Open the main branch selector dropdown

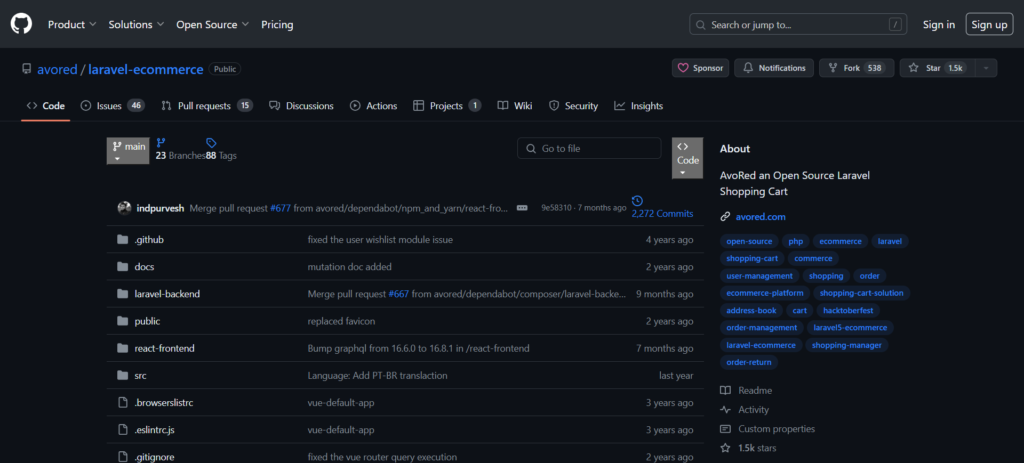(x=128, y=150)
